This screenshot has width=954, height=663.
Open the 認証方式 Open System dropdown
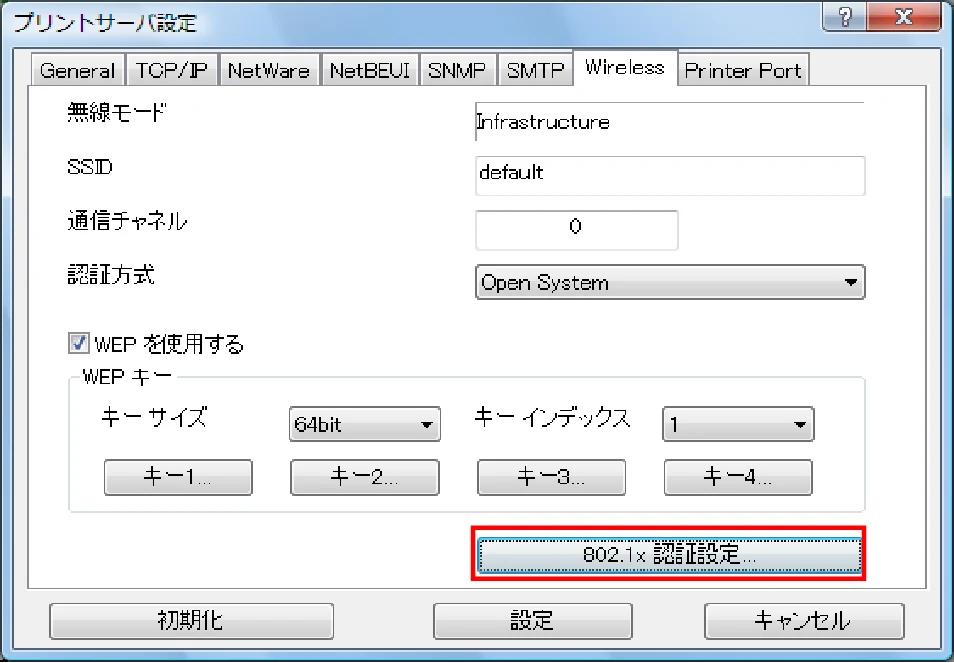[670, 282]
